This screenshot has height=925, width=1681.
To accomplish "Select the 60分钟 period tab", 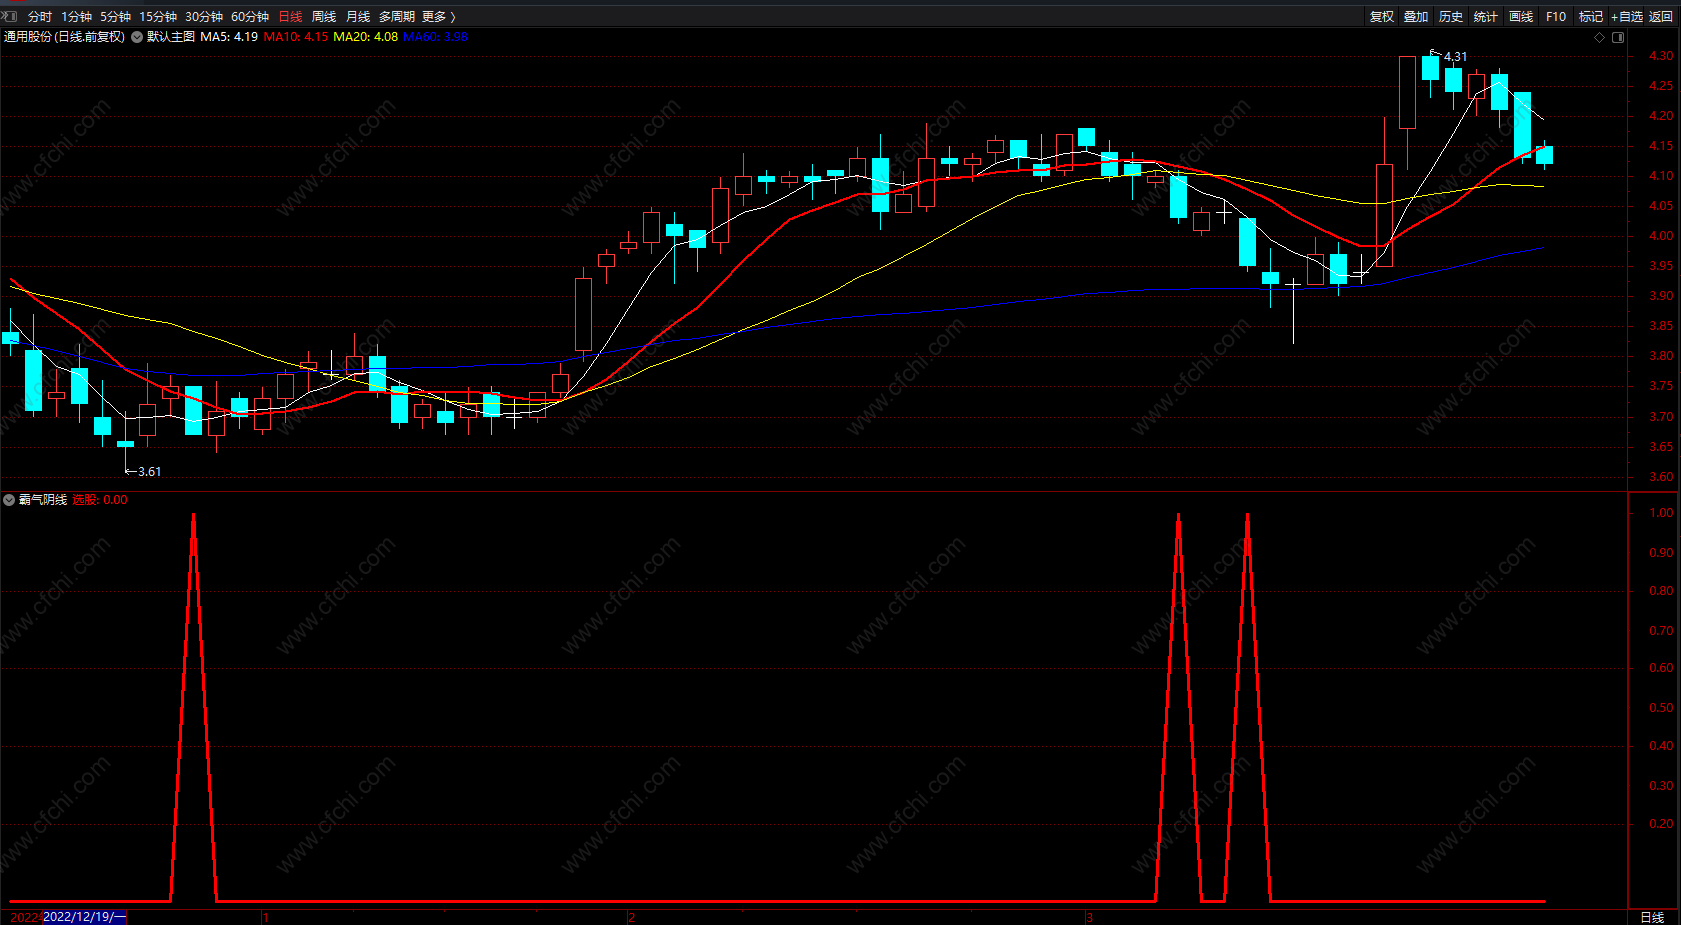I will click(250, 16).
